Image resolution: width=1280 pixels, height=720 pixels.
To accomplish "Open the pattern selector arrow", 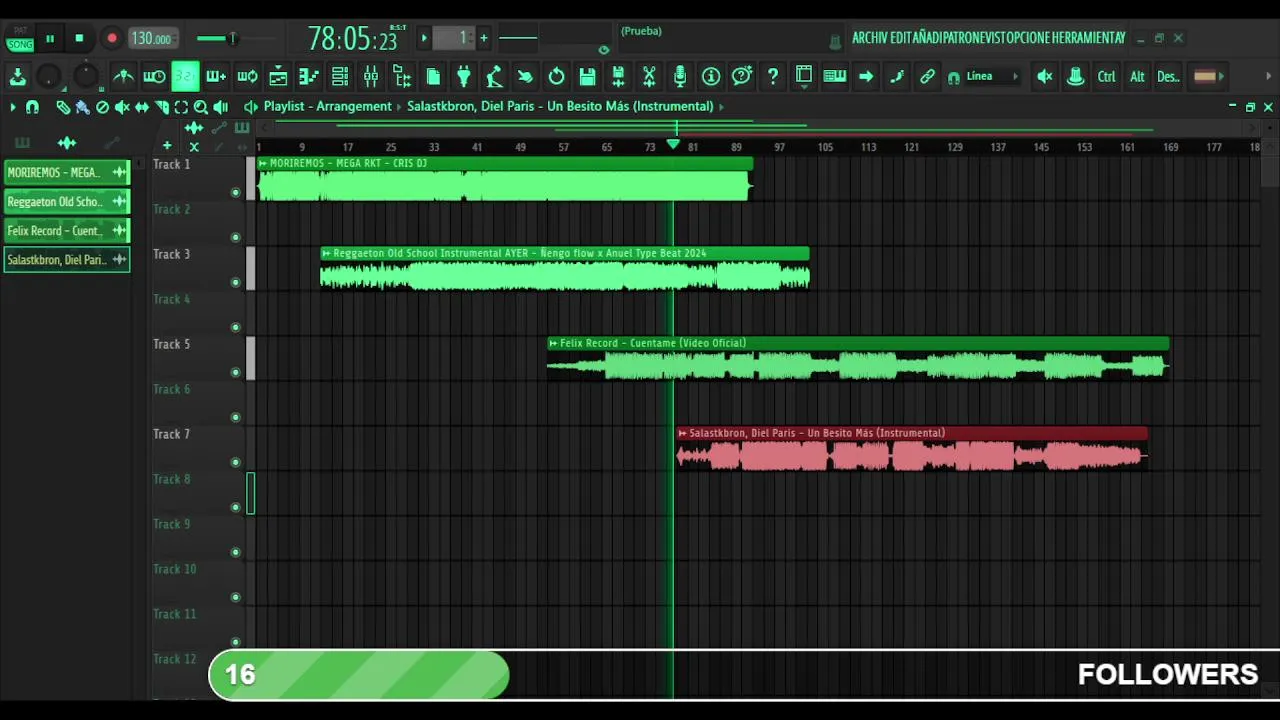I will pyautogui.click(x=424, y=38).
